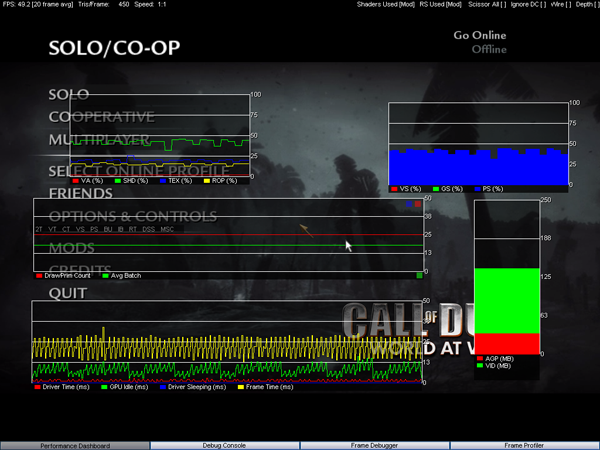
Task: Switch to the Frame Profiler tab
Action: tap(524, 446)
